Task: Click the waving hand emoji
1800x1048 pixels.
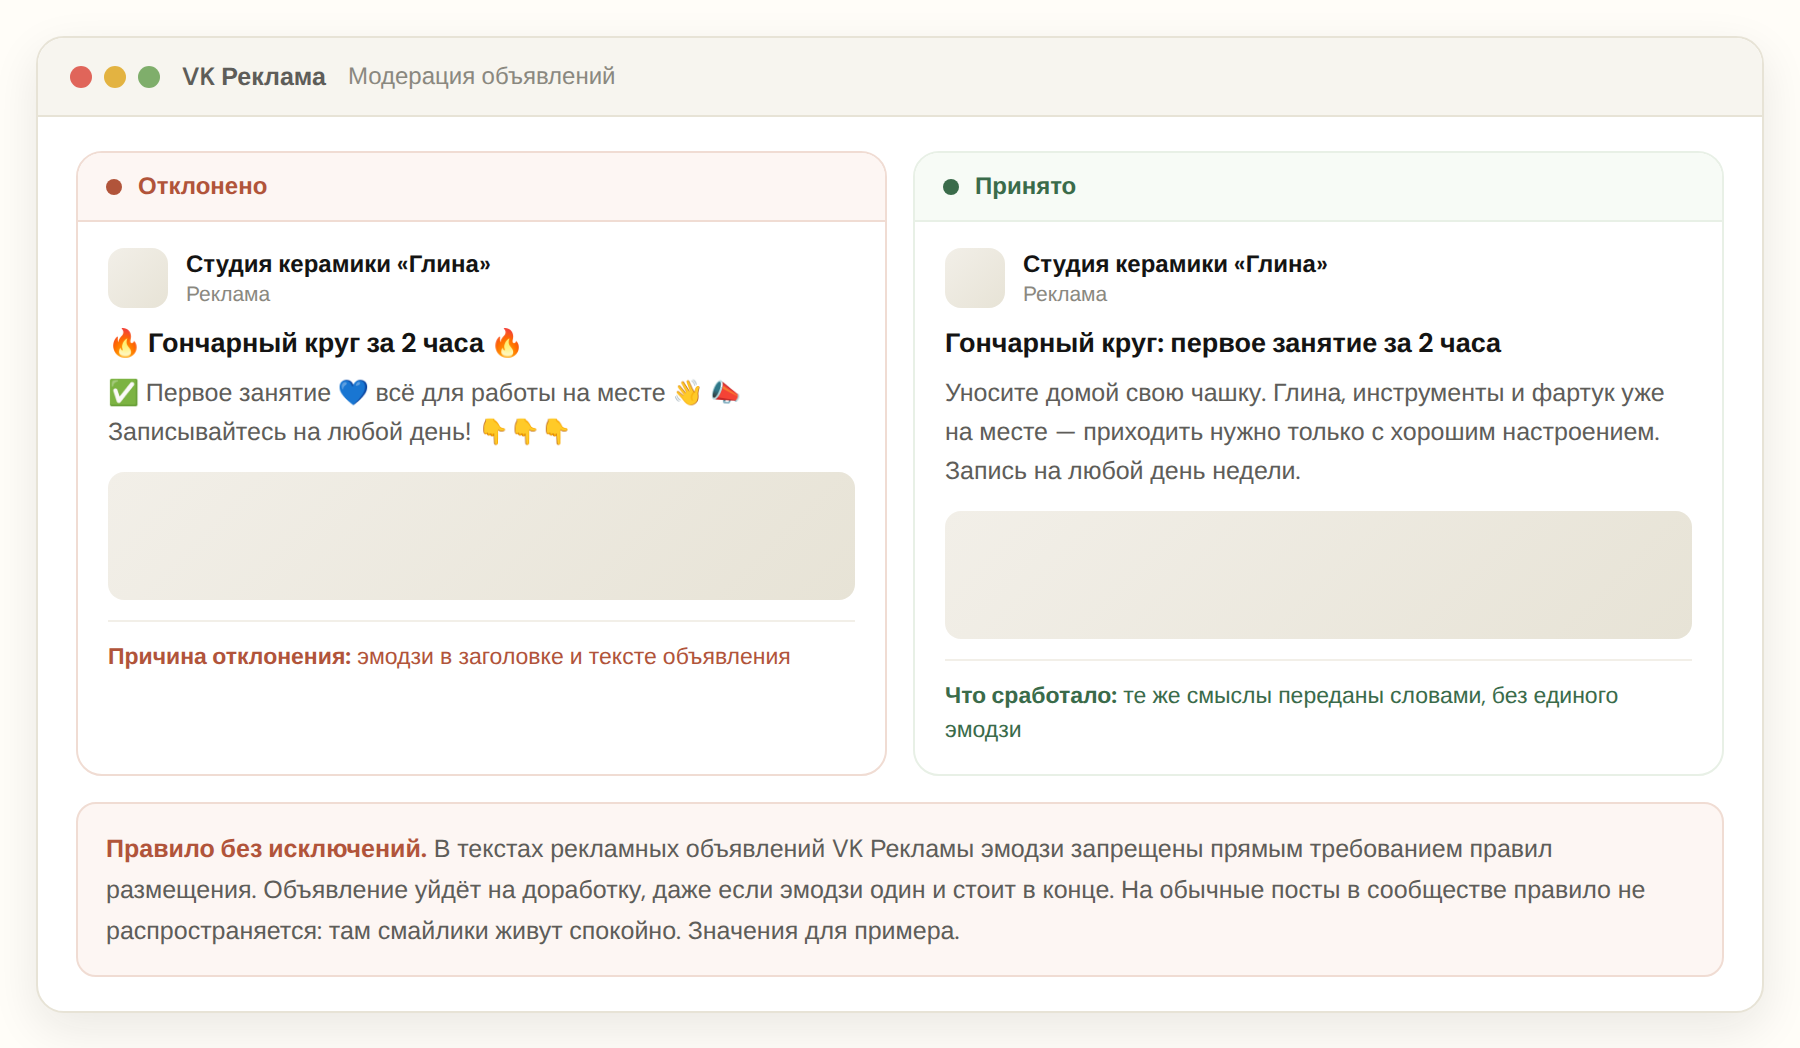Action: [x=688, y=392]
